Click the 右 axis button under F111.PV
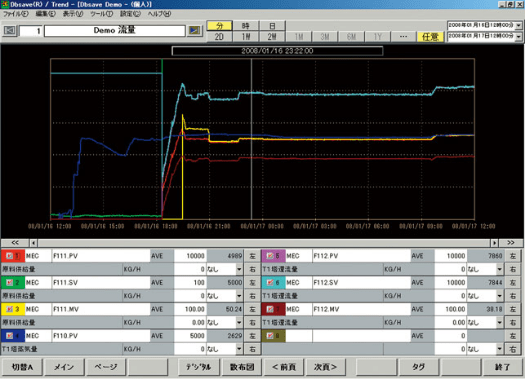This screenshot has height=379, width=525. tap(252, 269)
